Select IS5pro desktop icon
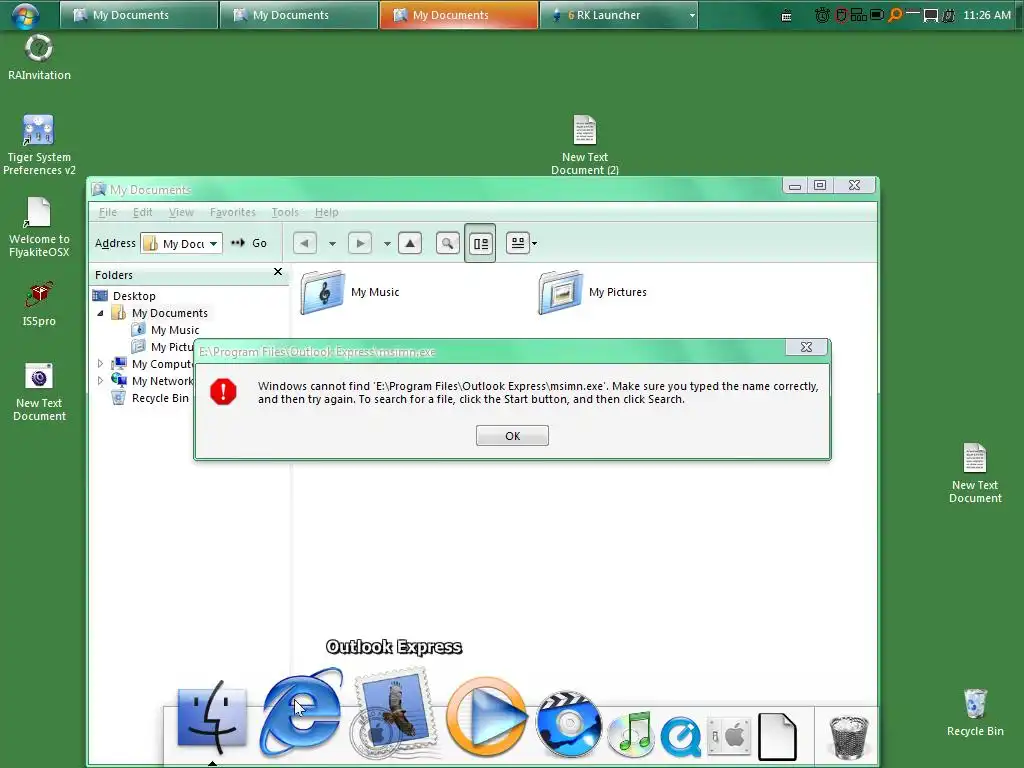The height and width of the screenshot is (768, 1024). (x=39, y=304)
